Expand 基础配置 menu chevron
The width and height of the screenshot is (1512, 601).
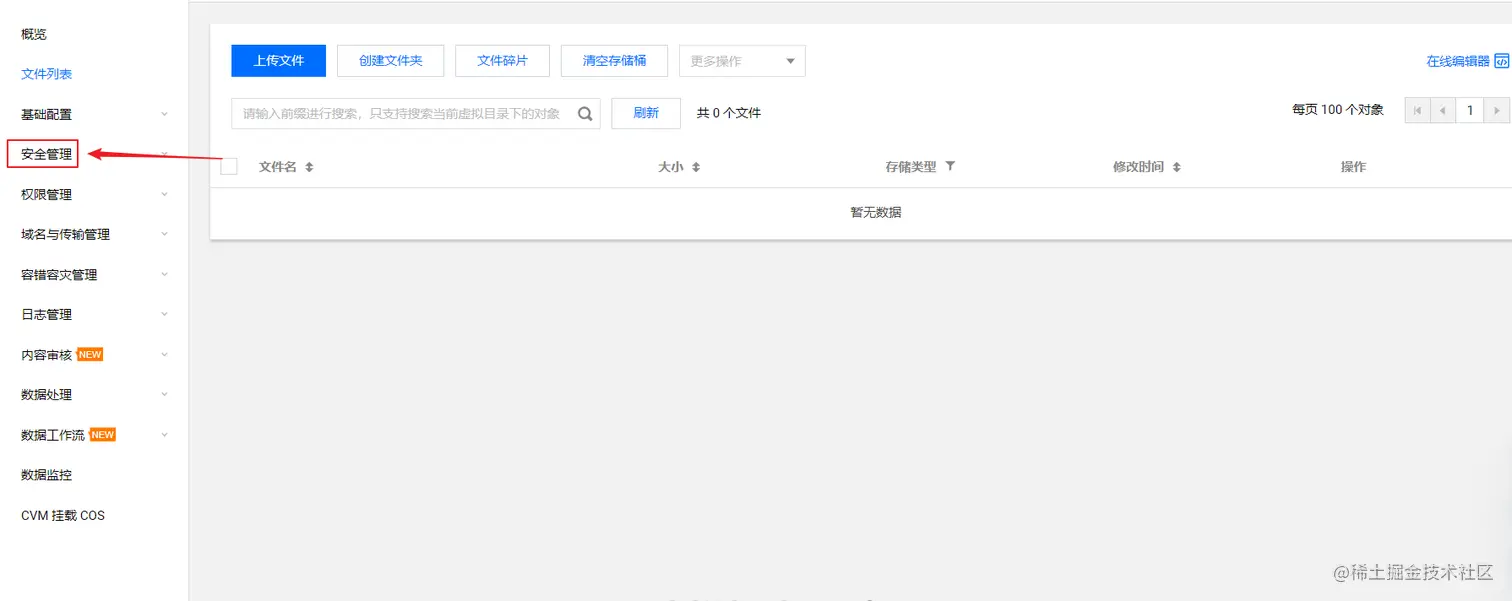point(165,114)
